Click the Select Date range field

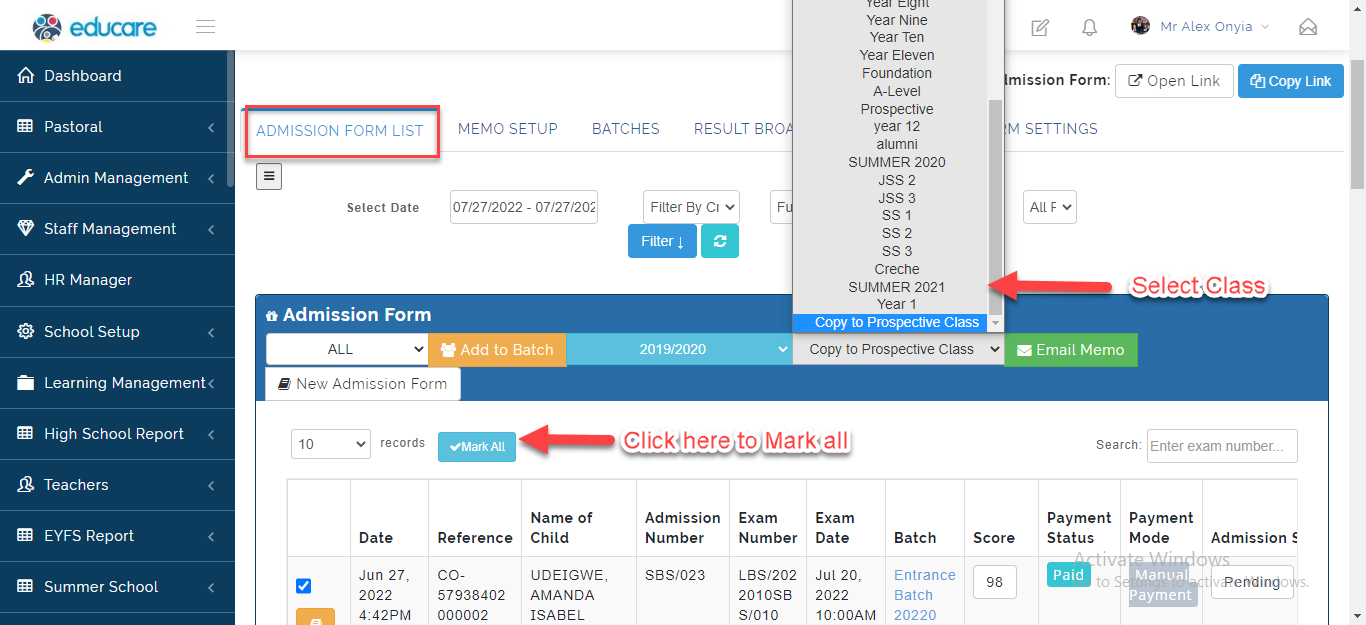point(524,207)
